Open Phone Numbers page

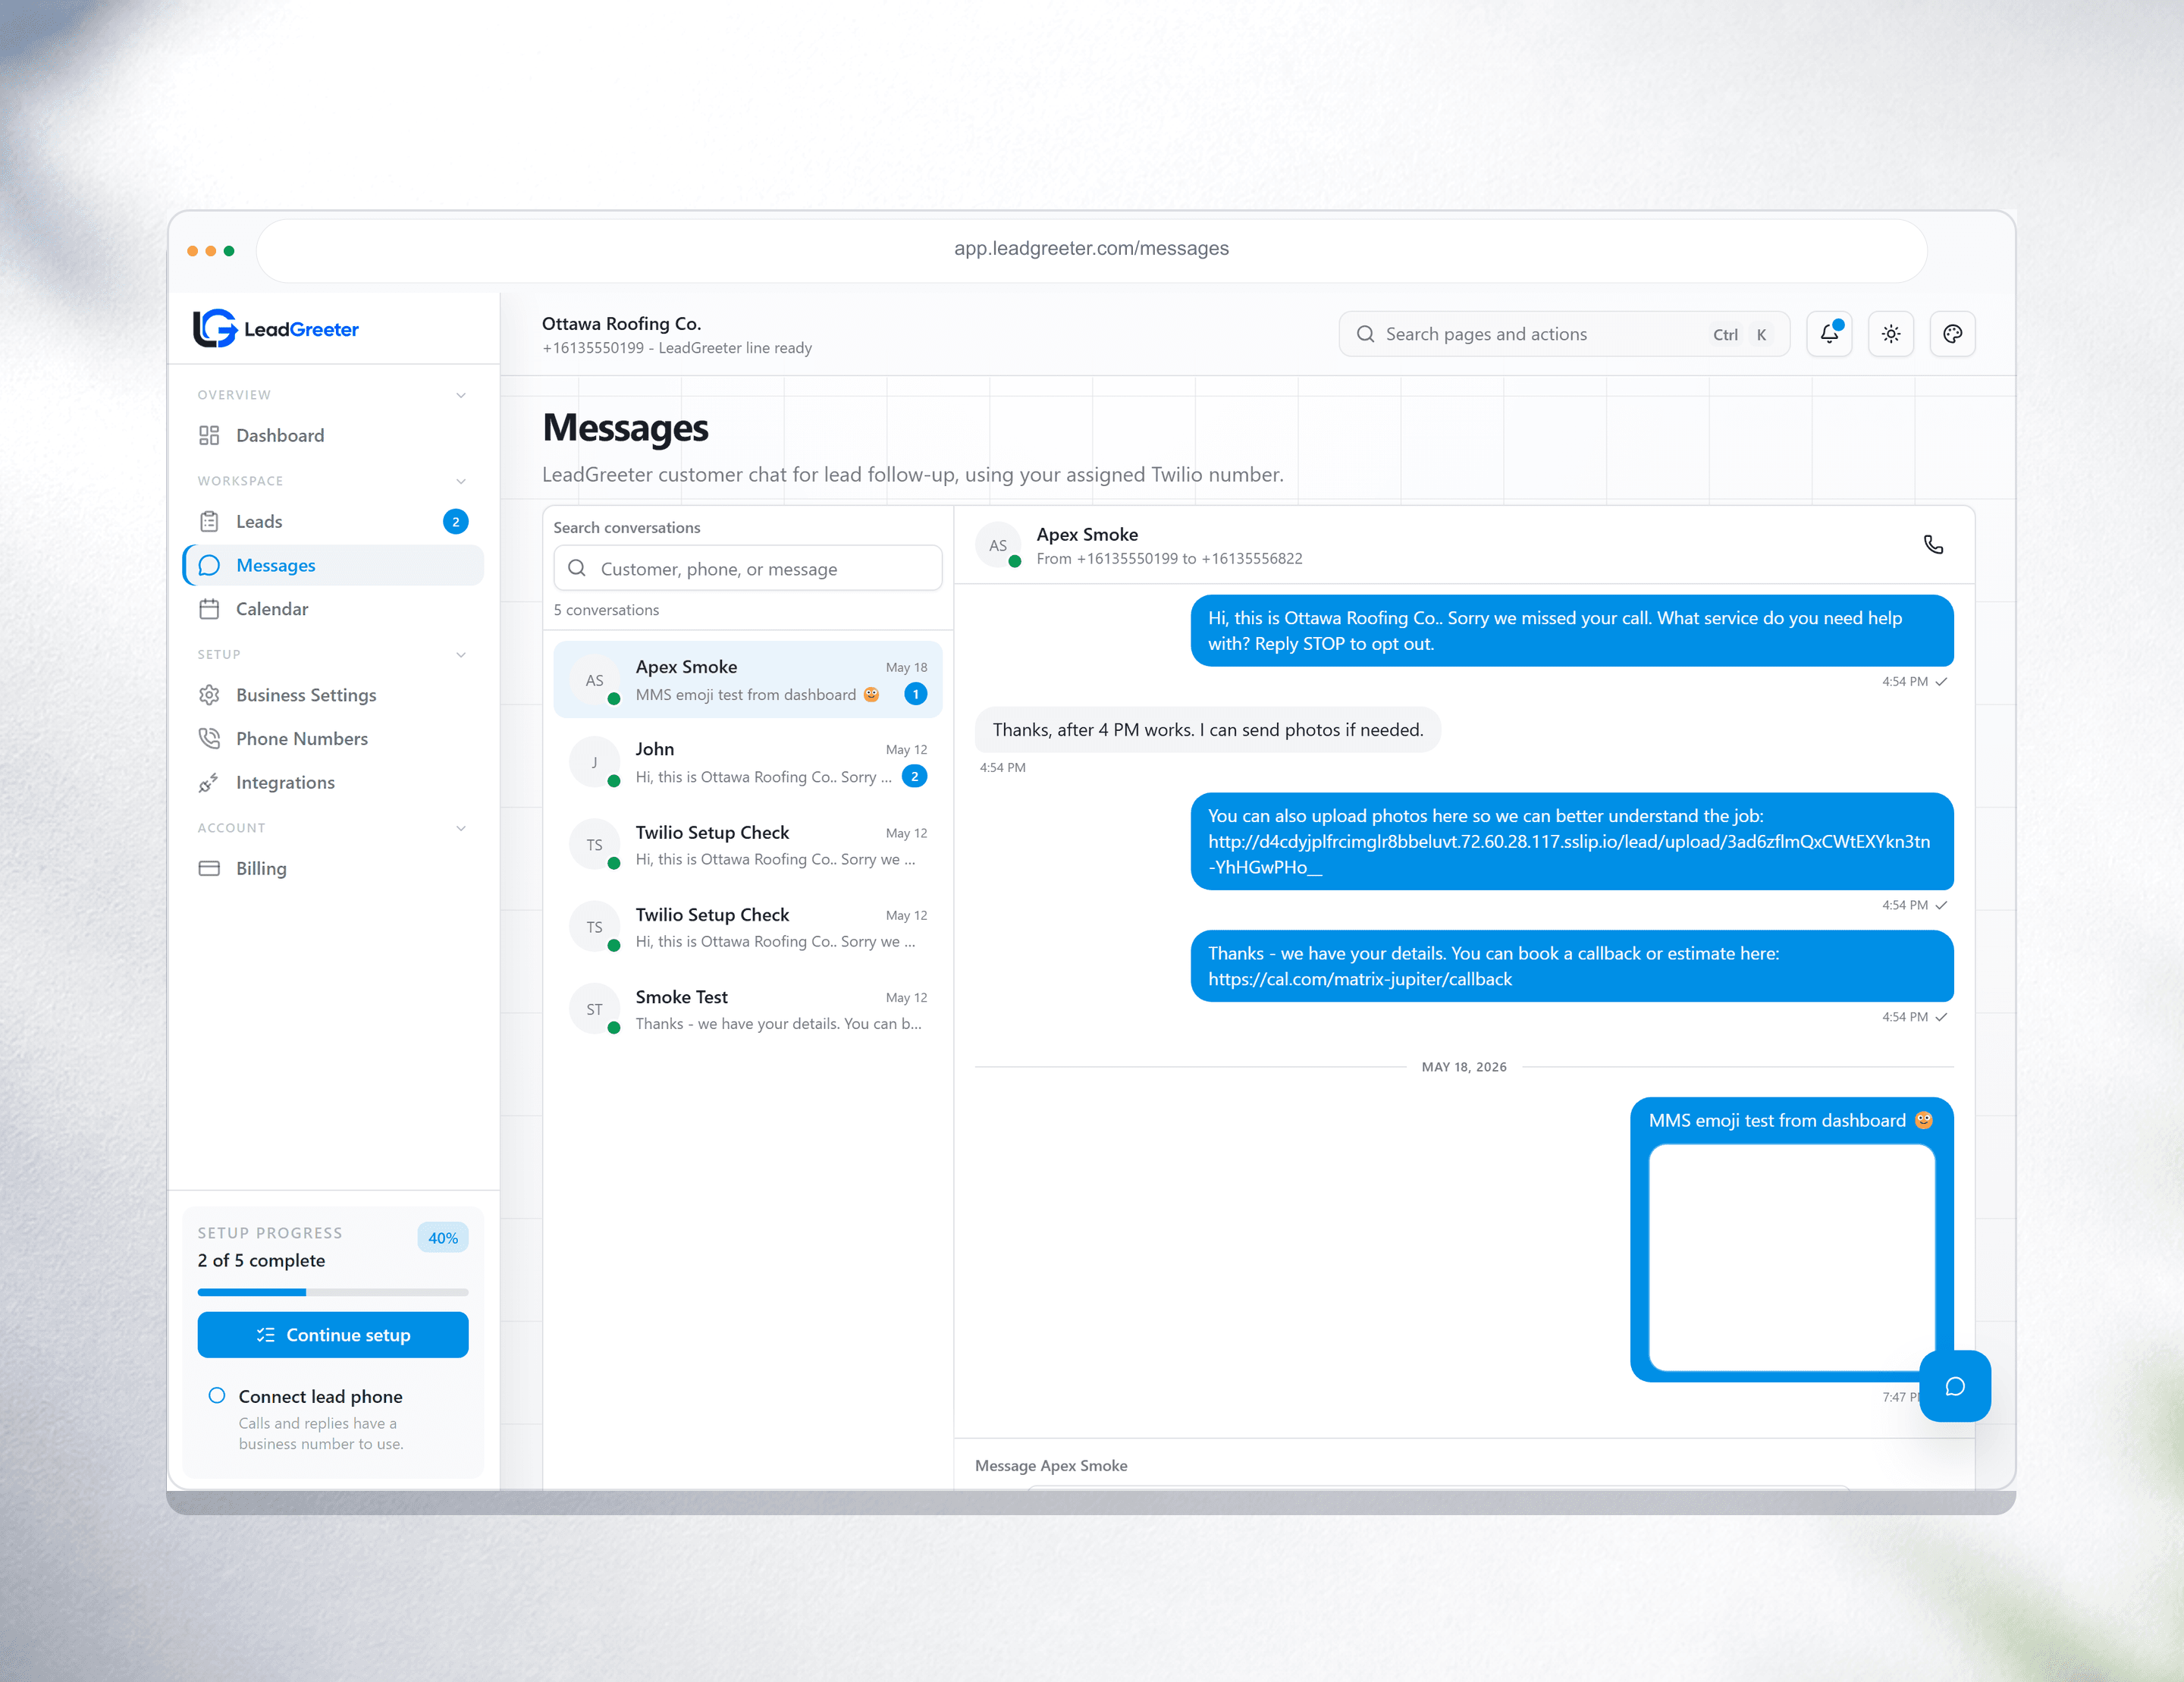[x=333, y=739]
